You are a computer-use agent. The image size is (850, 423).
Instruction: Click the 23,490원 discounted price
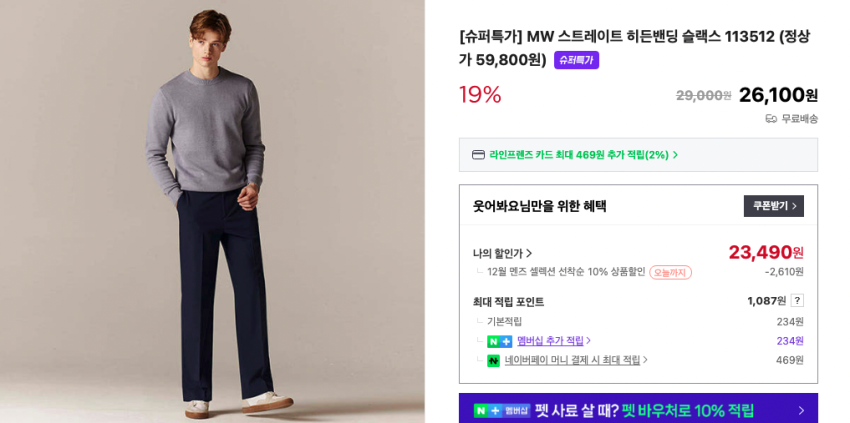tap(766, 253)
